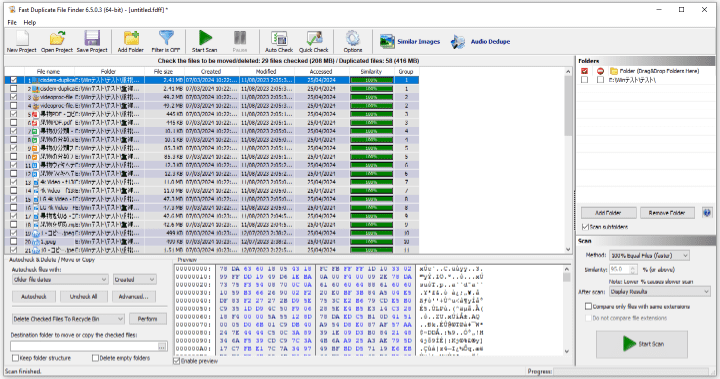Toggle the Enable preview checkbox
This screenshot has width=720, height=379.
(176, 361)
